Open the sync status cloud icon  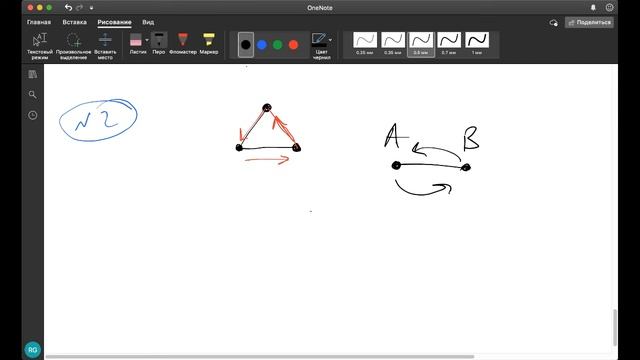pos(553,23)
